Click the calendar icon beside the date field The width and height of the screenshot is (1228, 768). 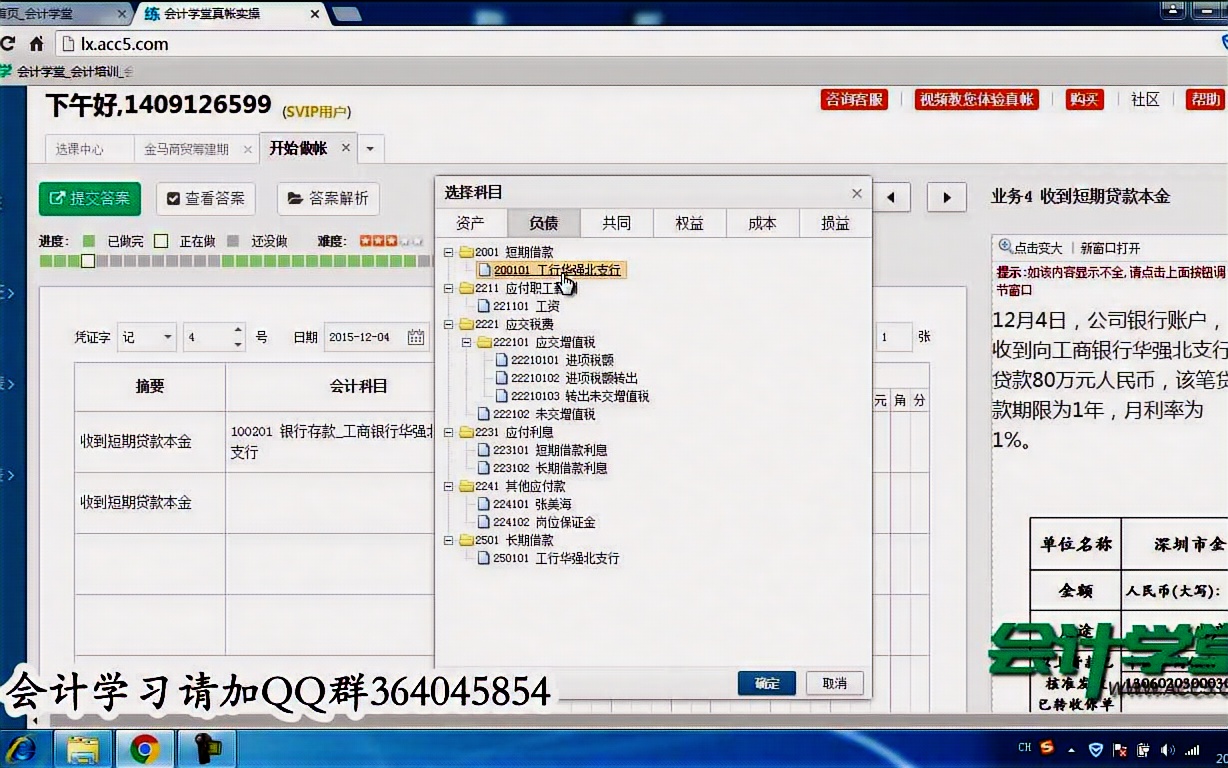pyautogui.click(x=414, y=338)
